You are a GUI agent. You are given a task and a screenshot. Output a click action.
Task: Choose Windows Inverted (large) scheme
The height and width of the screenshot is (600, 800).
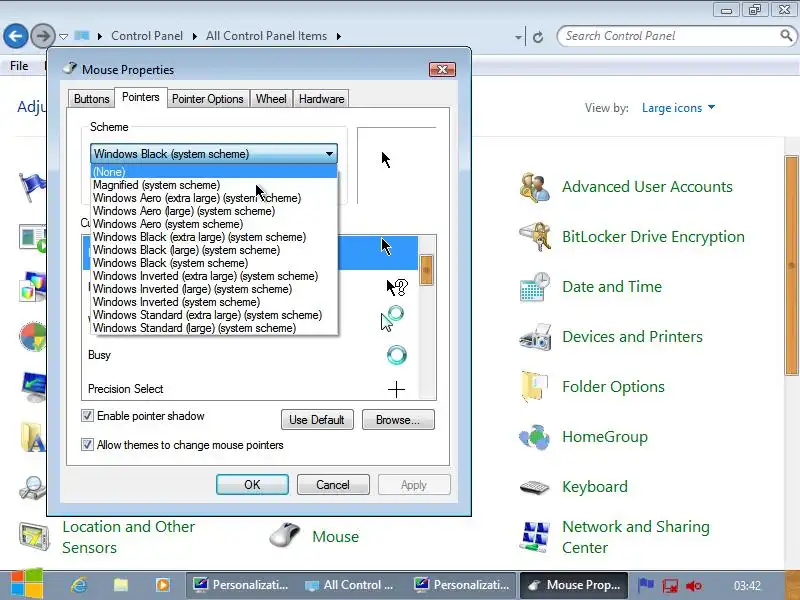[x=214, y=289]
